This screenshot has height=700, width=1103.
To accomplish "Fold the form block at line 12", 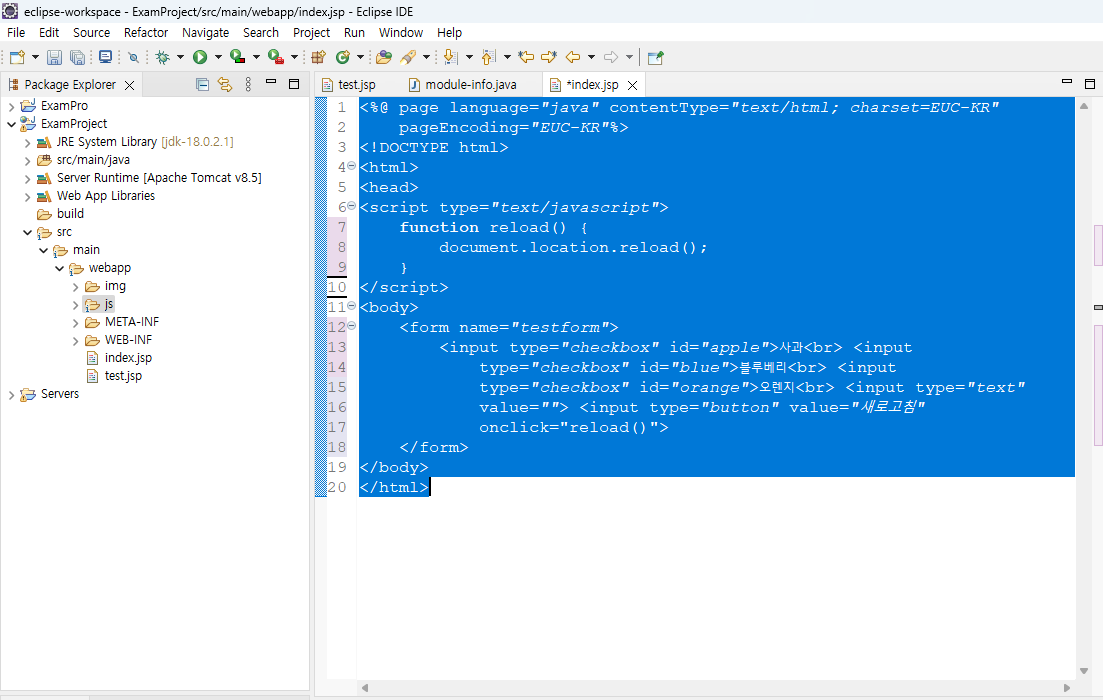I will pos(352,326).
